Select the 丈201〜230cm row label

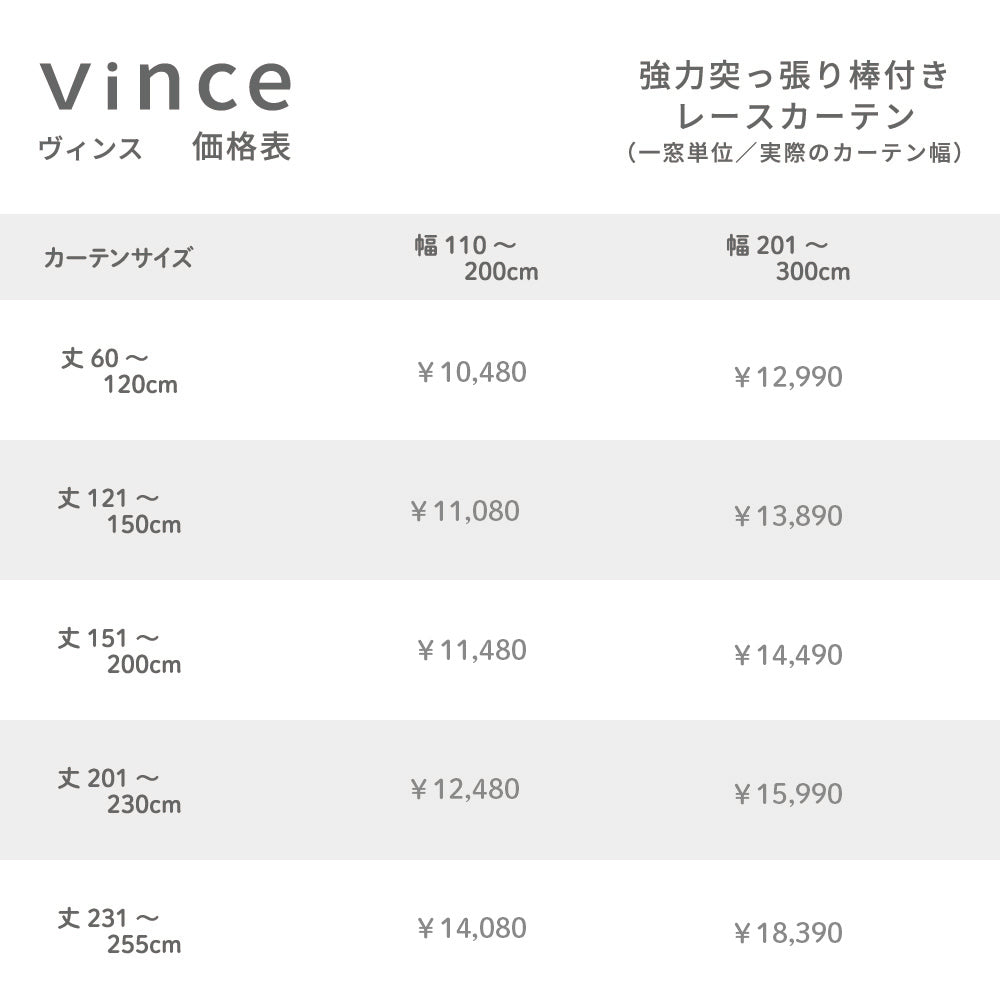(119, 790)
